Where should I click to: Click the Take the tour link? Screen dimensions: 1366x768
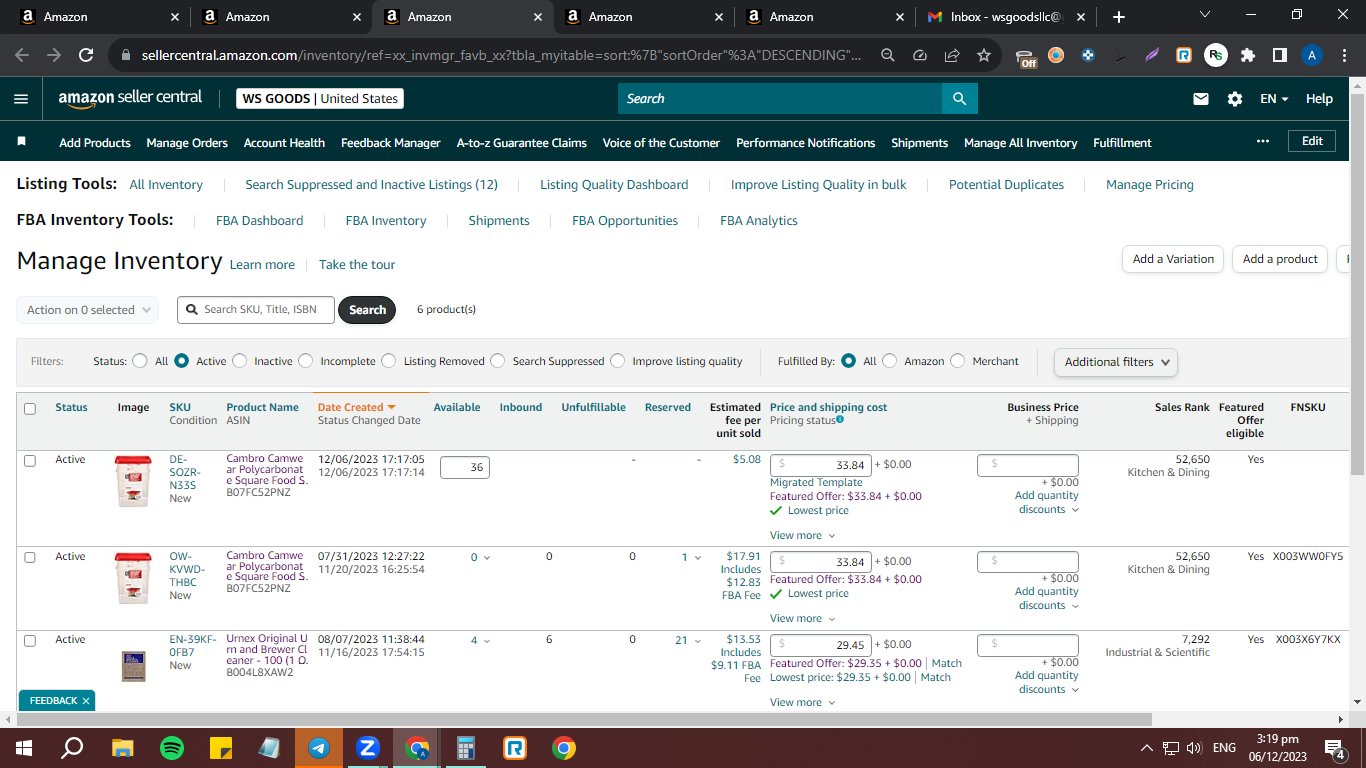pos(357,265)
